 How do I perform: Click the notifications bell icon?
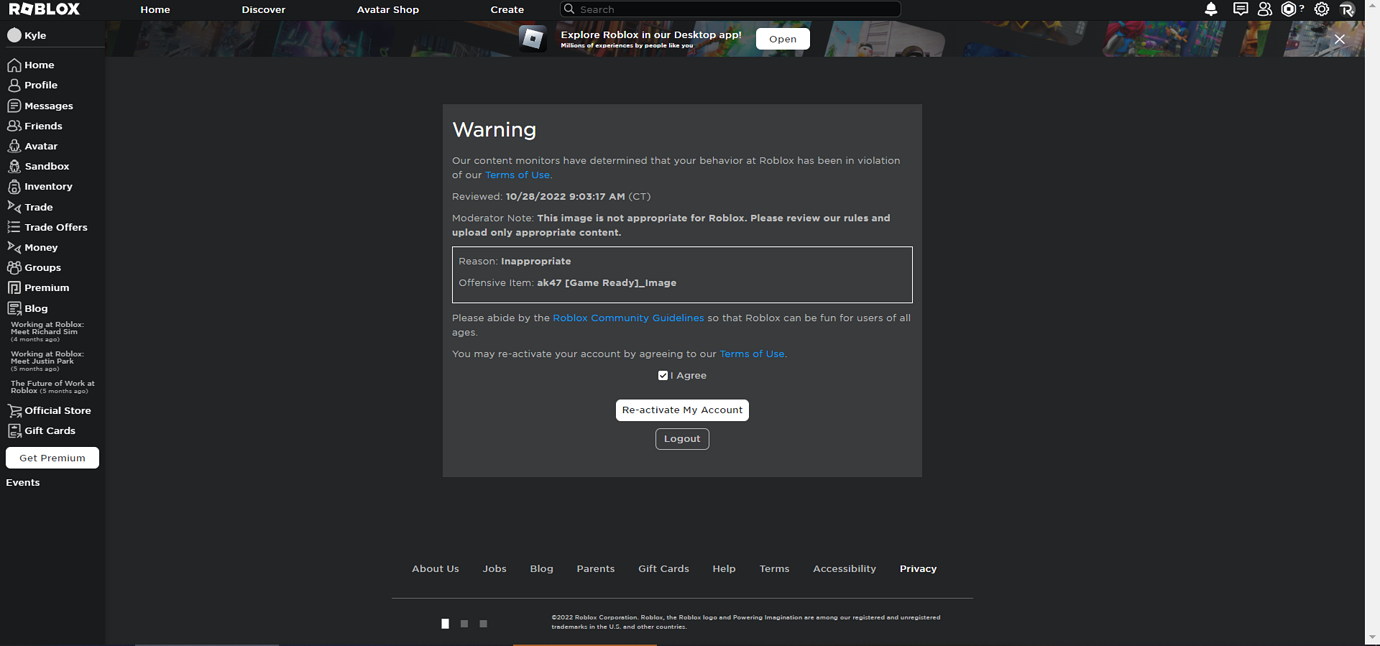[x=1210, y=9]
